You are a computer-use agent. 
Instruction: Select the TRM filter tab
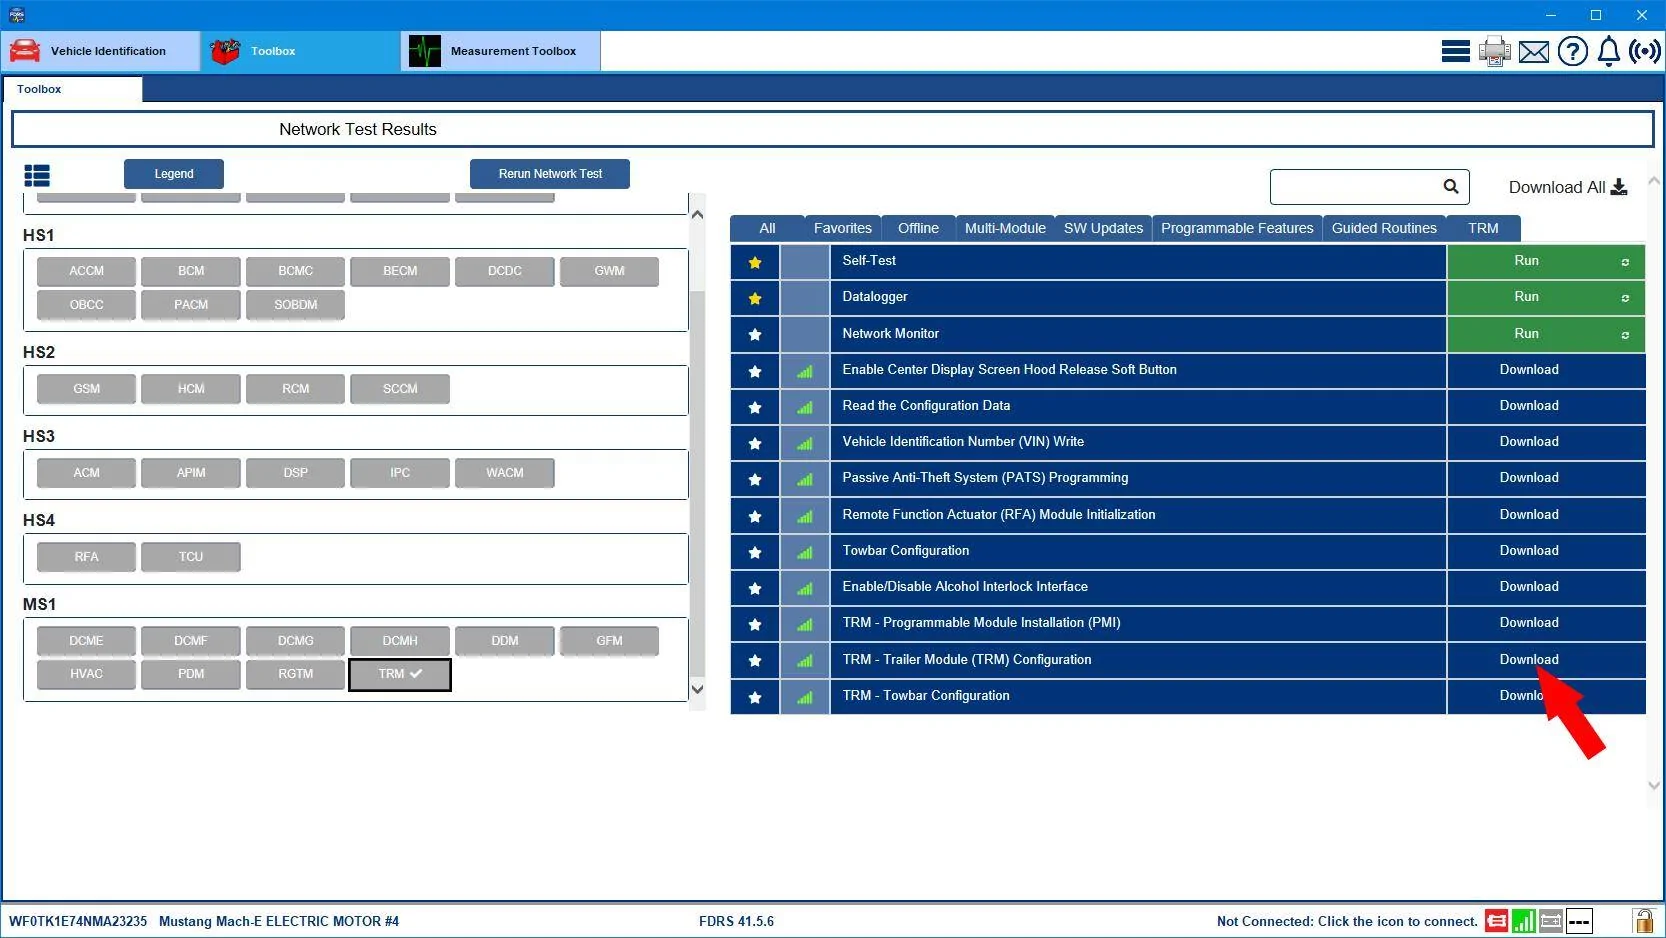pos(1483,228)
